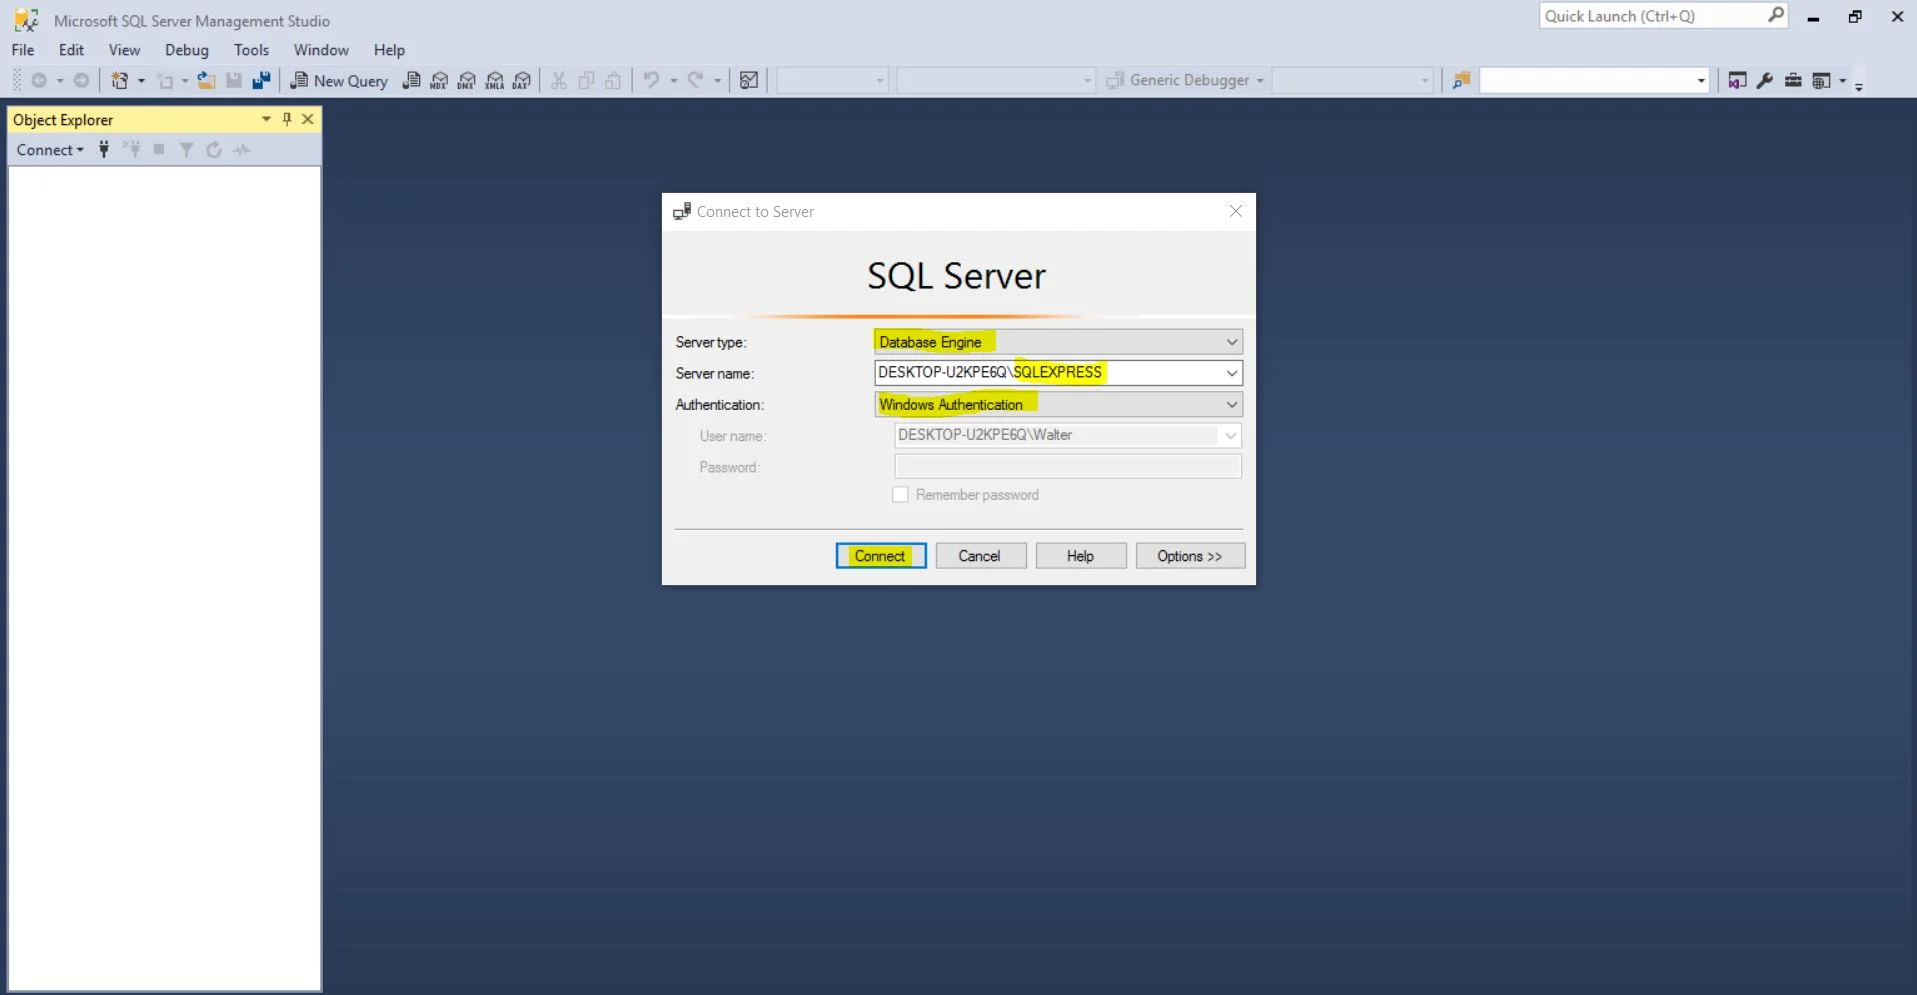
Task: Open the Window menu
Action: click(x=321, y=50)
